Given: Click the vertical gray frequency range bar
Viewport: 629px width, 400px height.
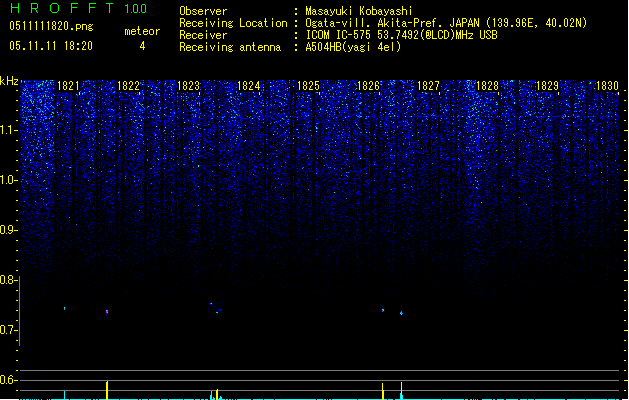Looking at the screenshot, I should [x=20, y=311].
